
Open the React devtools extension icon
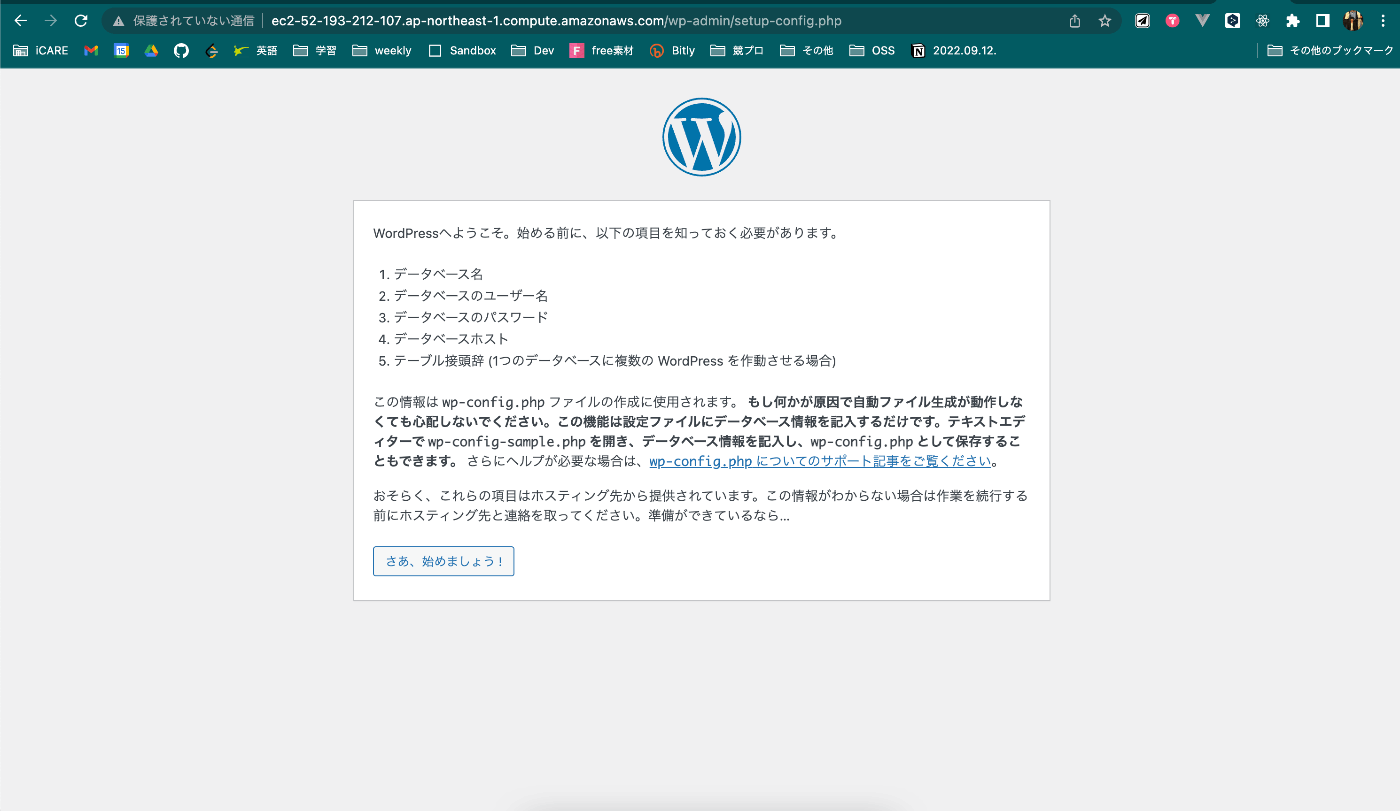point(1263,20)
